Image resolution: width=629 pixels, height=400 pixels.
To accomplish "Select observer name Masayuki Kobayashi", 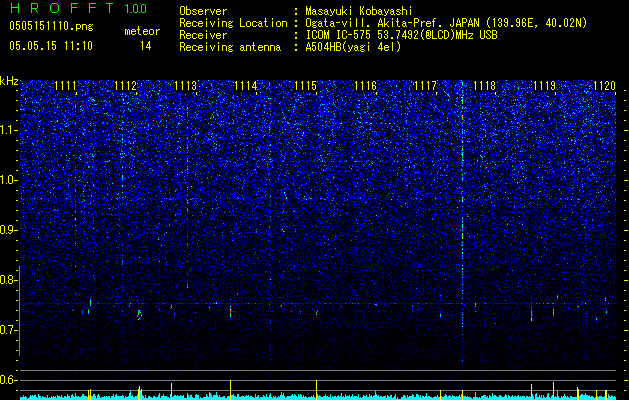I will 359,12.
